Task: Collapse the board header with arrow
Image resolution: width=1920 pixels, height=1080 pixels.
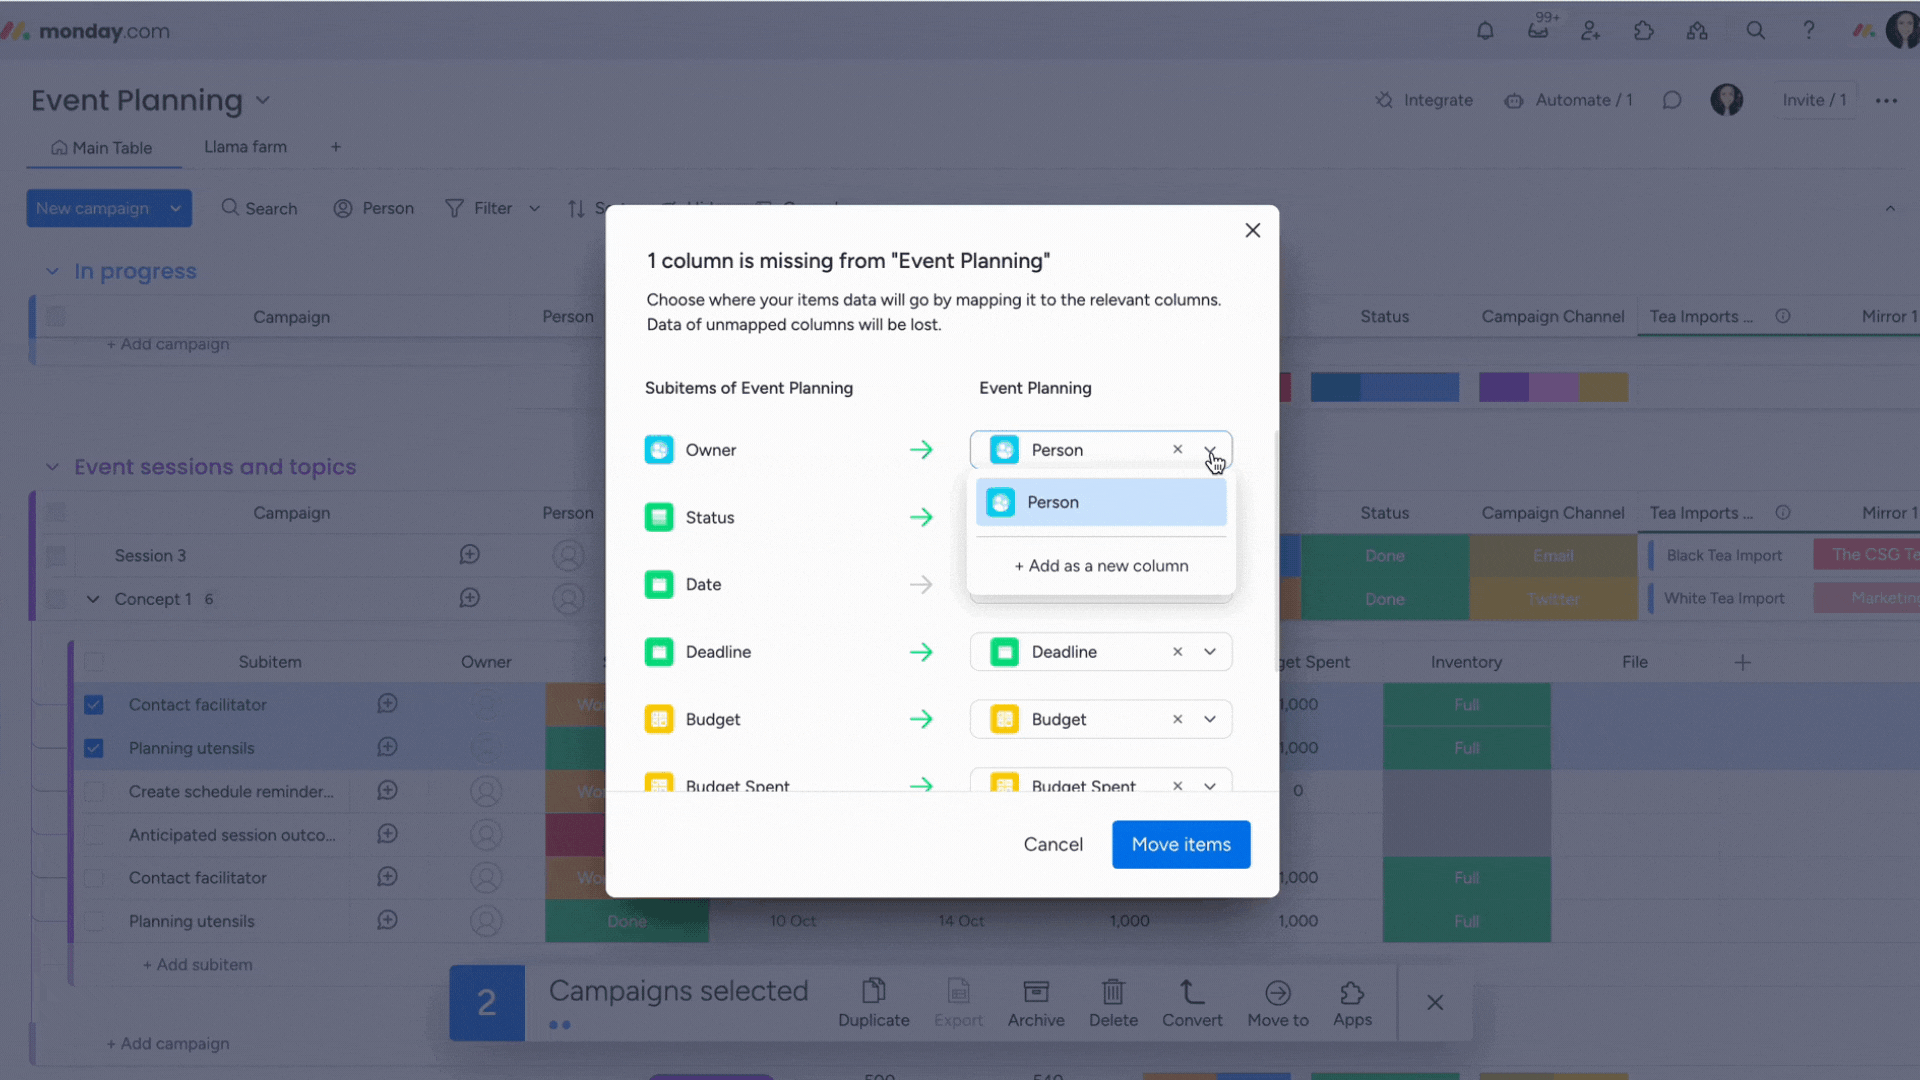Action: pos(1890,208)
